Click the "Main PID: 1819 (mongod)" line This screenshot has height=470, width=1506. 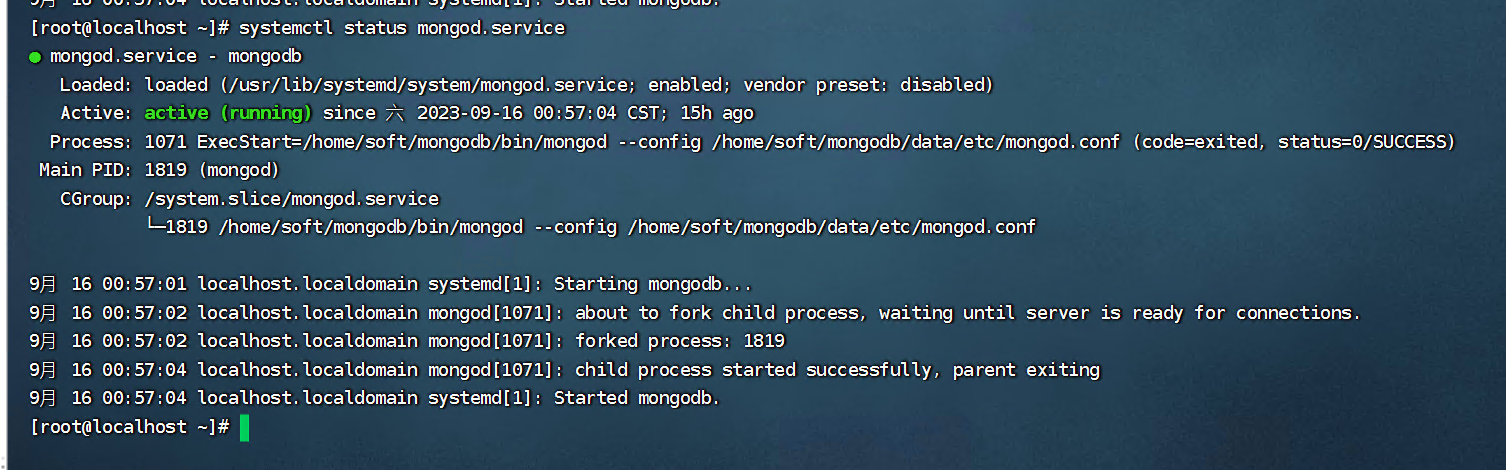click(159, 170)
